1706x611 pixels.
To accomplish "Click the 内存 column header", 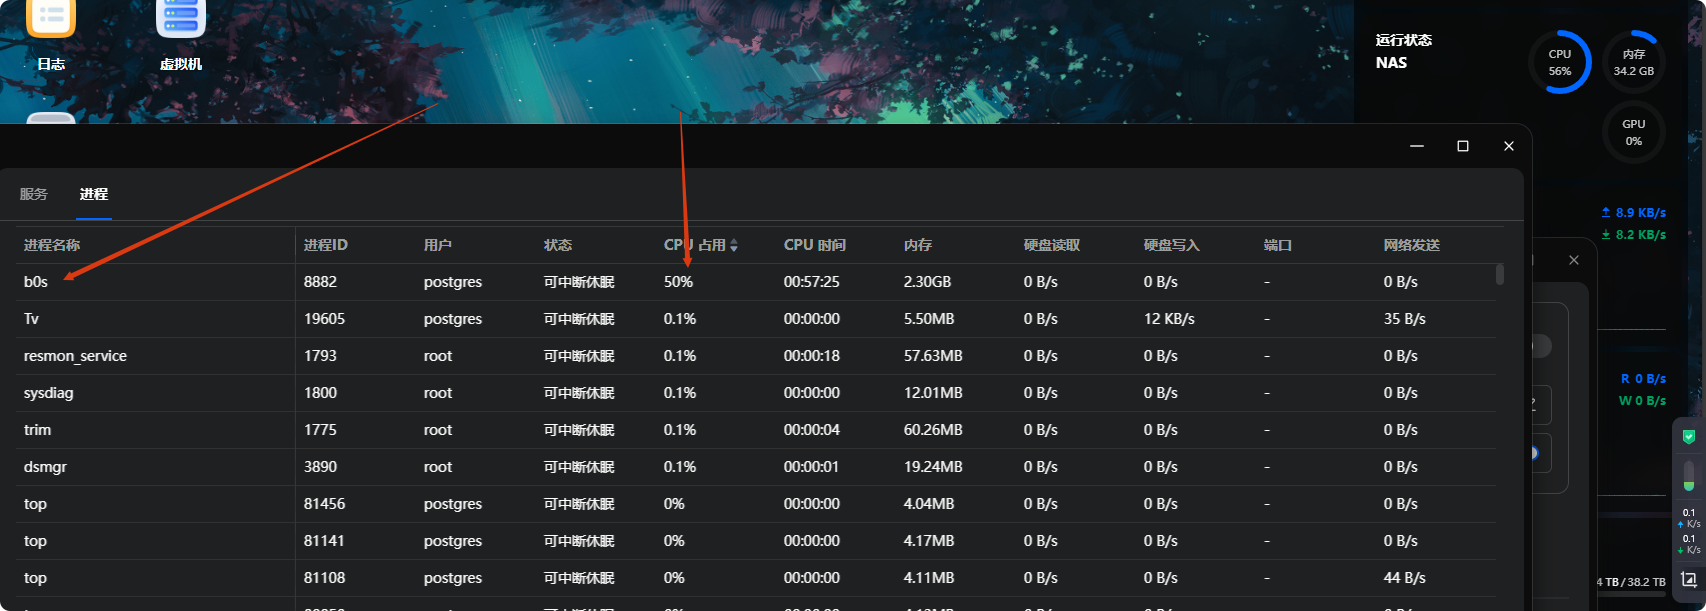I will [x=918, y=245].
